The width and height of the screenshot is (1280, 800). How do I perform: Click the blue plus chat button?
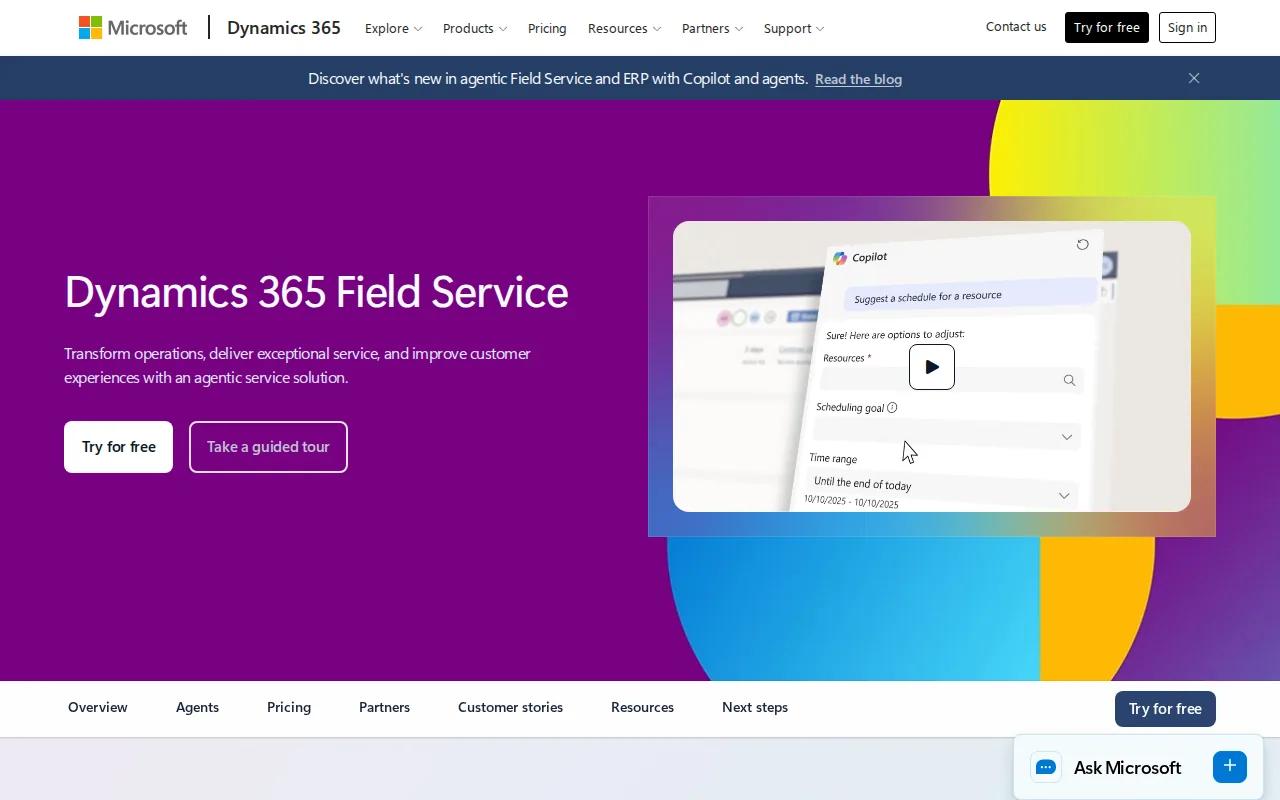pos(1230,766)
